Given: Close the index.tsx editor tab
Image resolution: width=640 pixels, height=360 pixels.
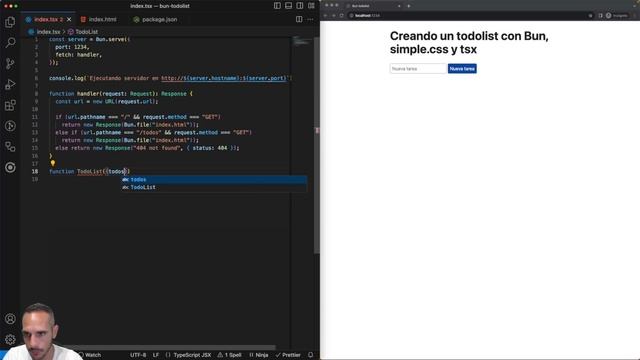Looking at the screenshot, I should [x=69, y=20].
